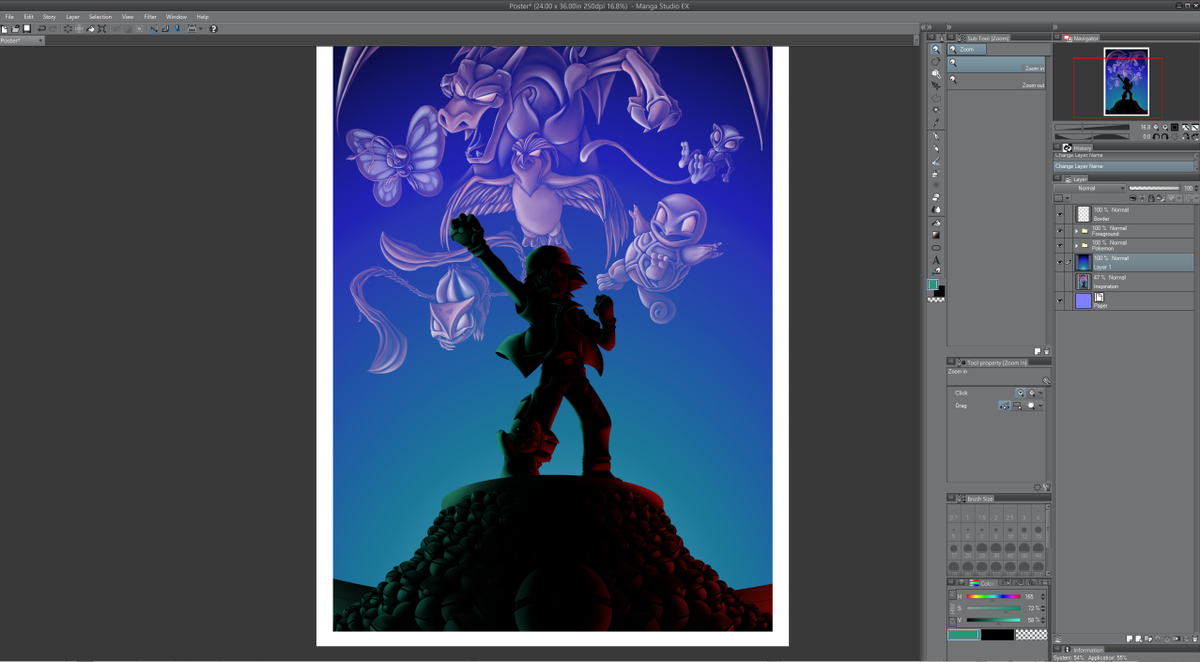Click the Clear selection toolbar icon
The image size is (1200, 662).
click(67, 29)
